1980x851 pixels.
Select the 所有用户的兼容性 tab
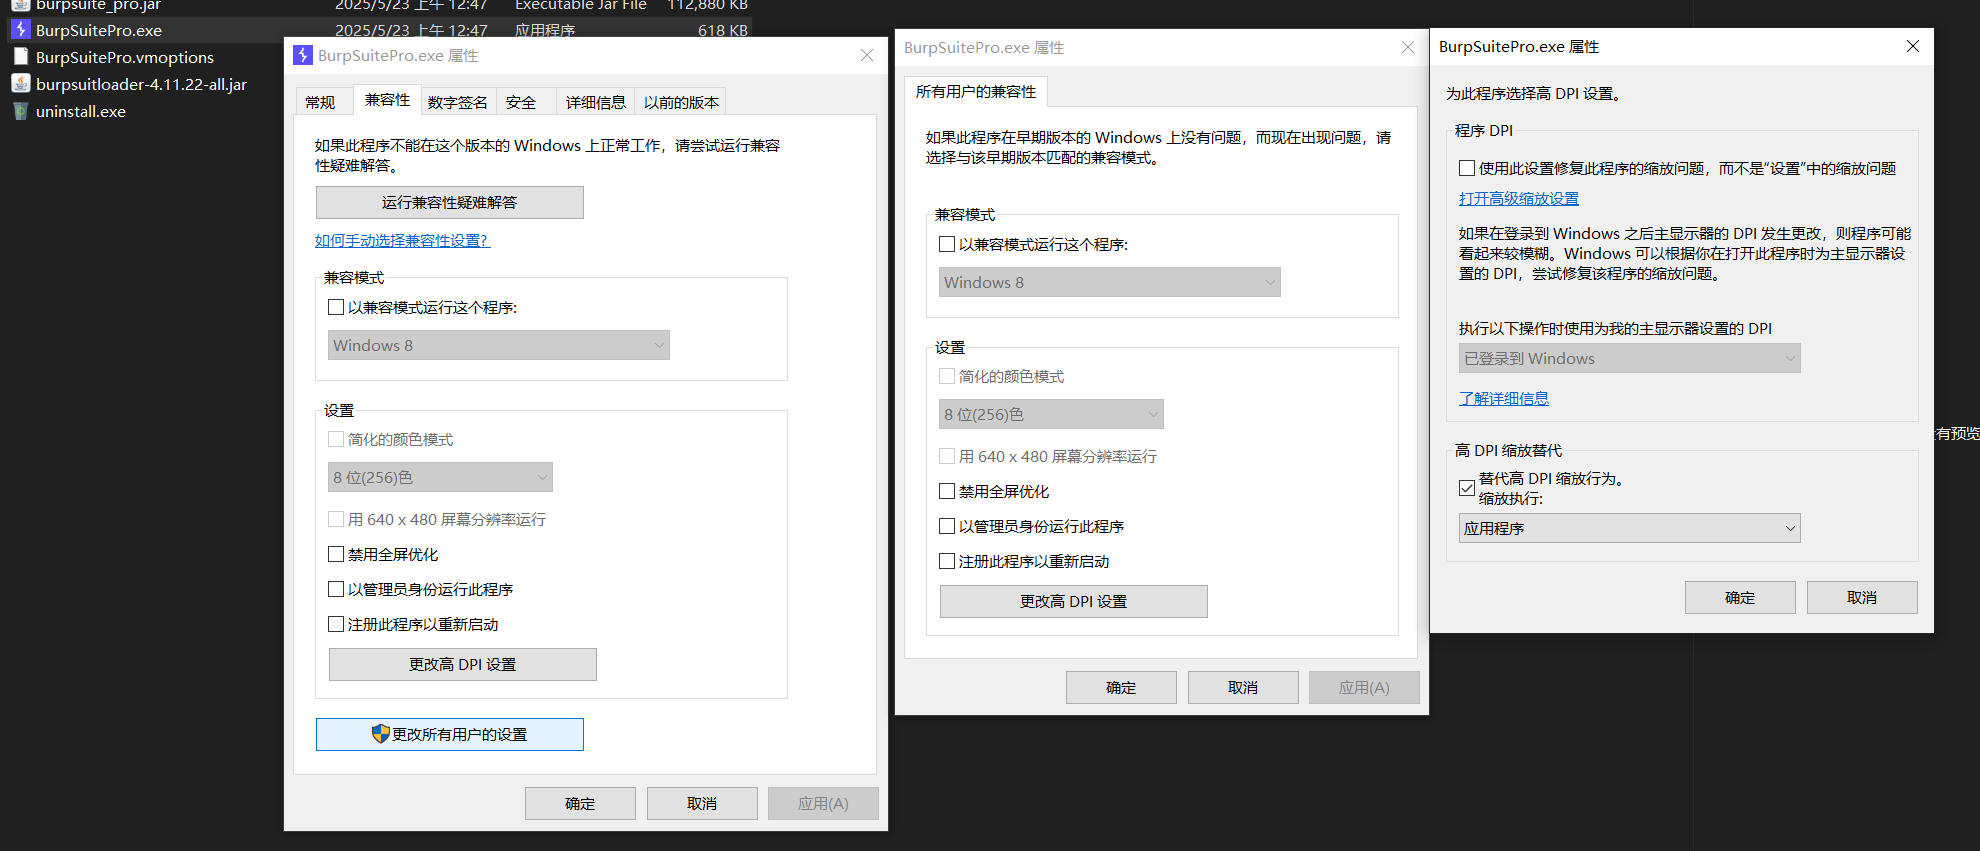976,91
